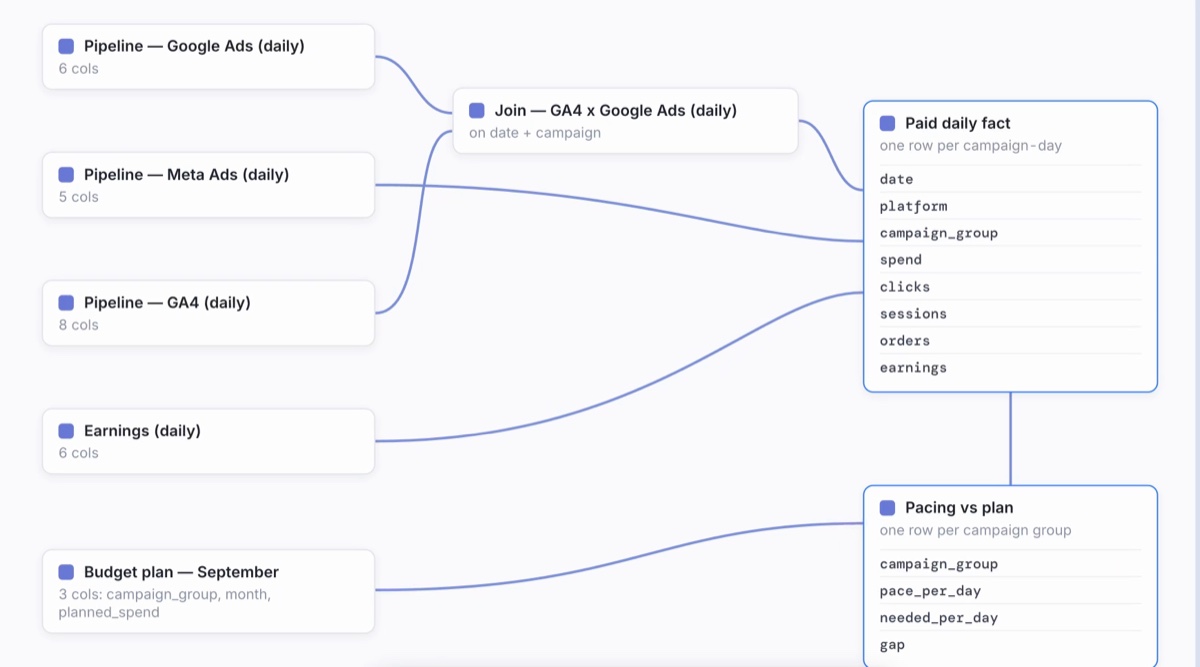The height and width of the screenshot is (667, 1200).
Task: Select the Pipeline — Google Ads (daily) title
Action: pos(194,46)
